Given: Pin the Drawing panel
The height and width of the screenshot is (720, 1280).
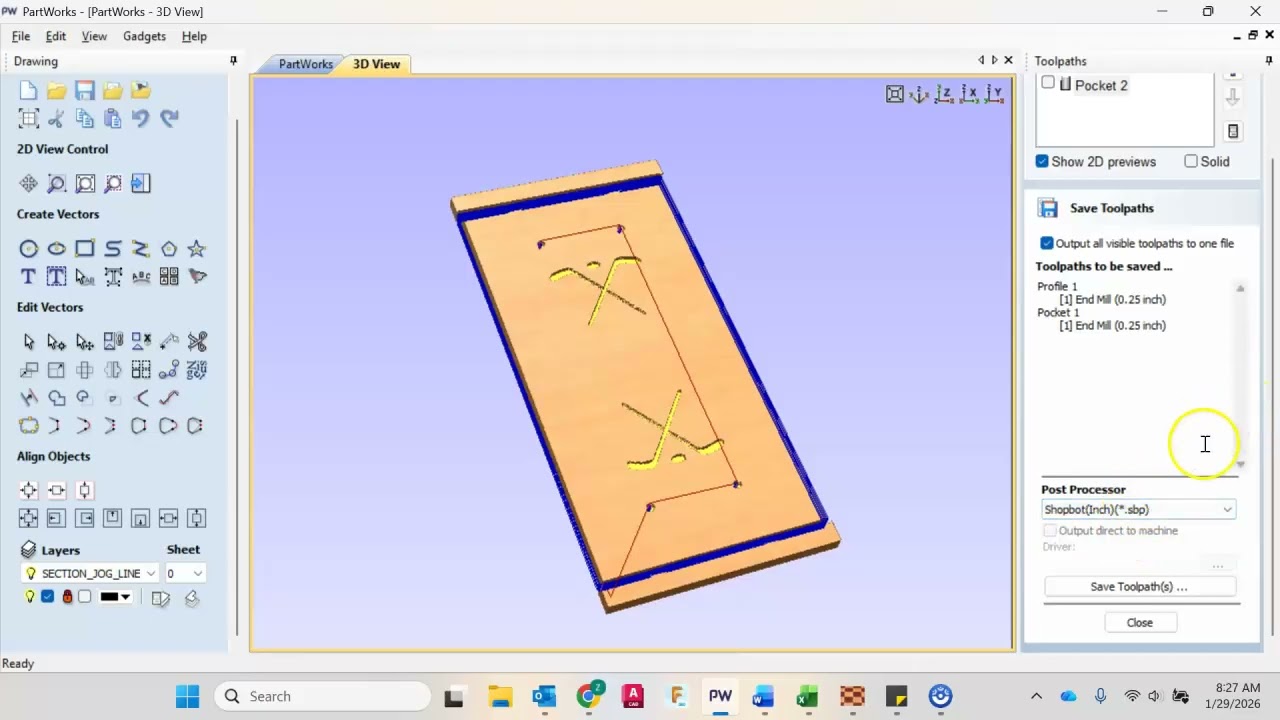Looking at the screenshot, I should tap(233, 61).
